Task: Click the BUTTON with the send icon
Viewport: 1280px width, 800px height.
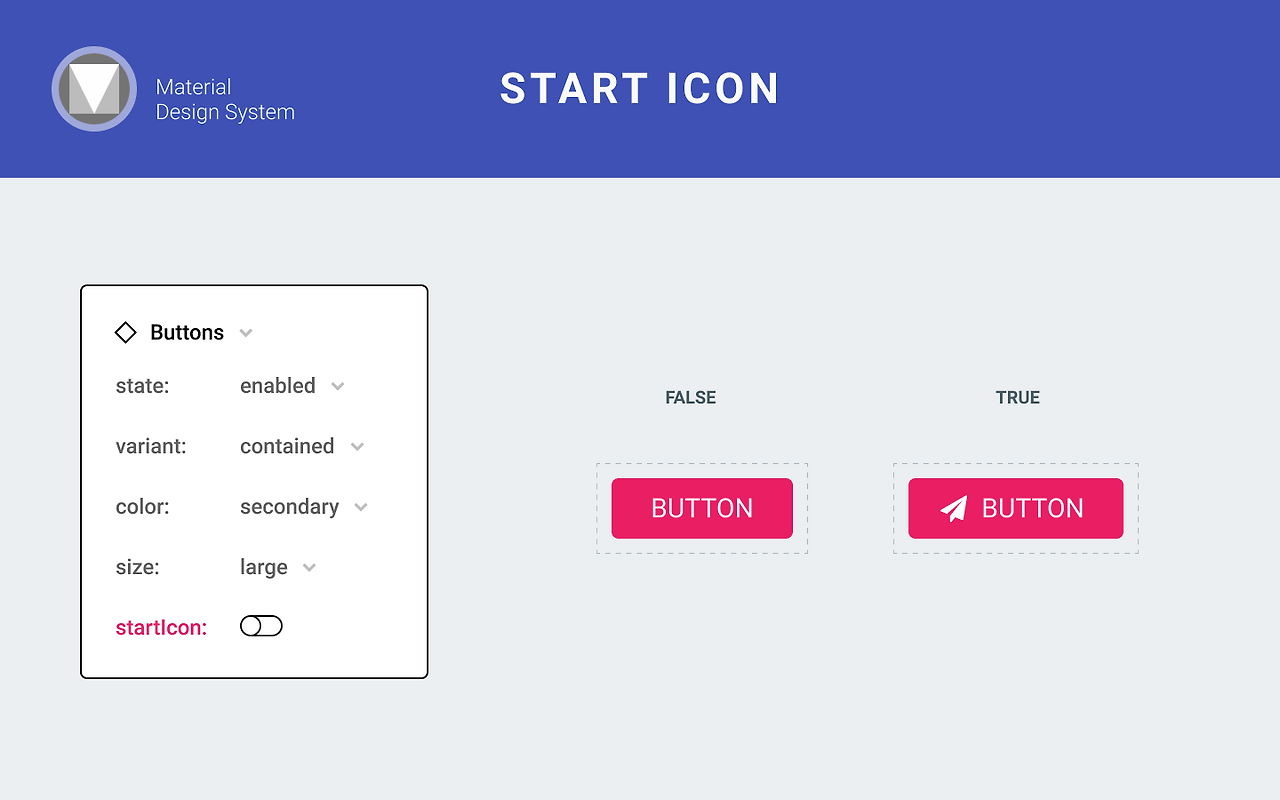Action: (1015, 508)
